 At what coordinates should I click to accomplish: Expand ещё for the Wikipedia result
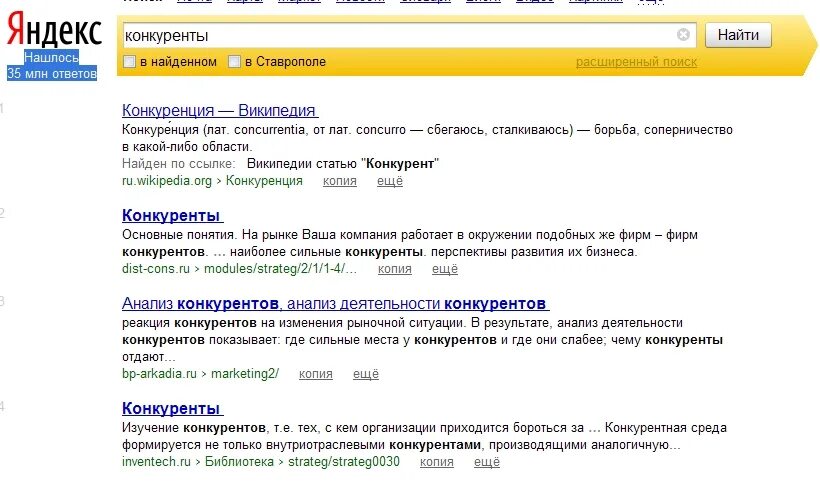pos(390,181)
